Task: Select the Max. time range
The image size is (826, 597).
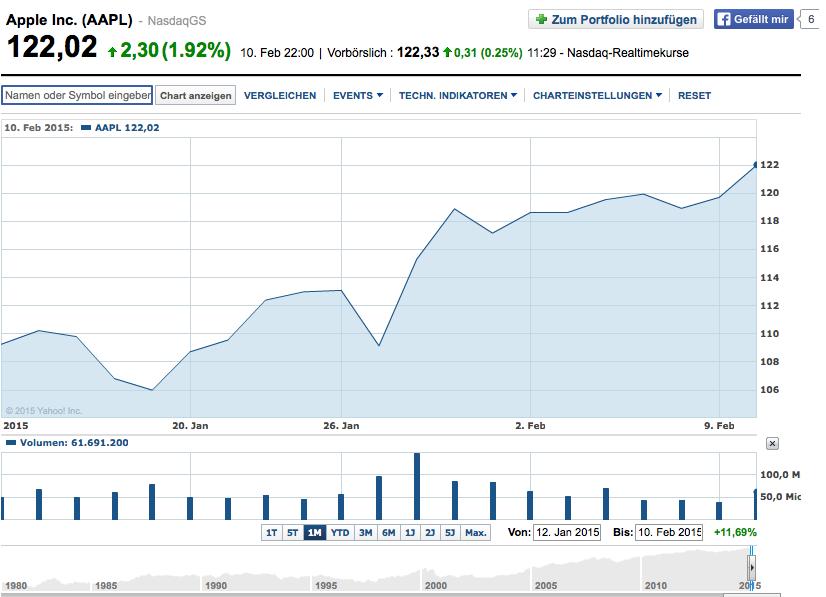Action: pyautogui.click(x=476, y=533)
